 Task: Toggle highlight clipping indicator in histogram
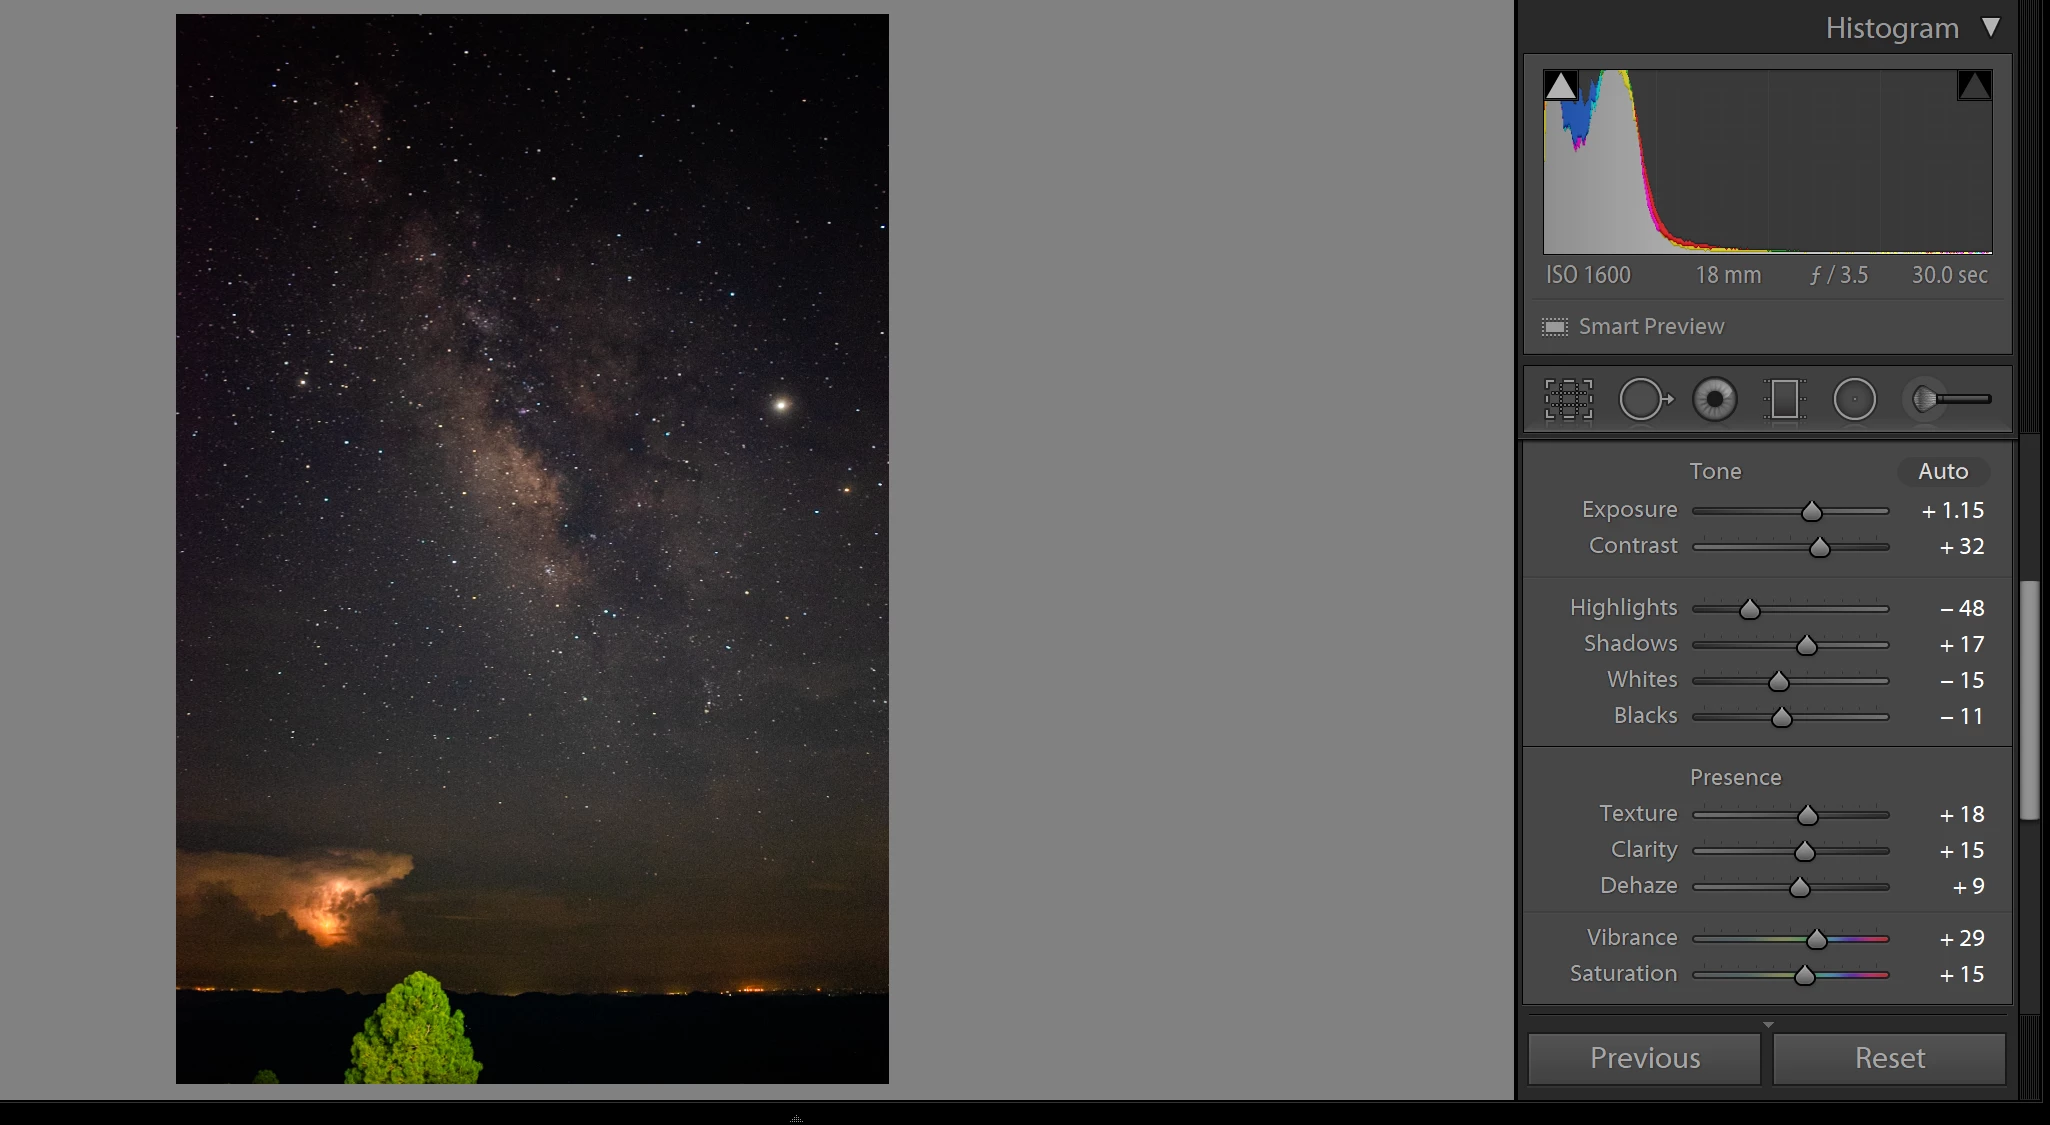pyautogui.click(x=1974, y=86)
